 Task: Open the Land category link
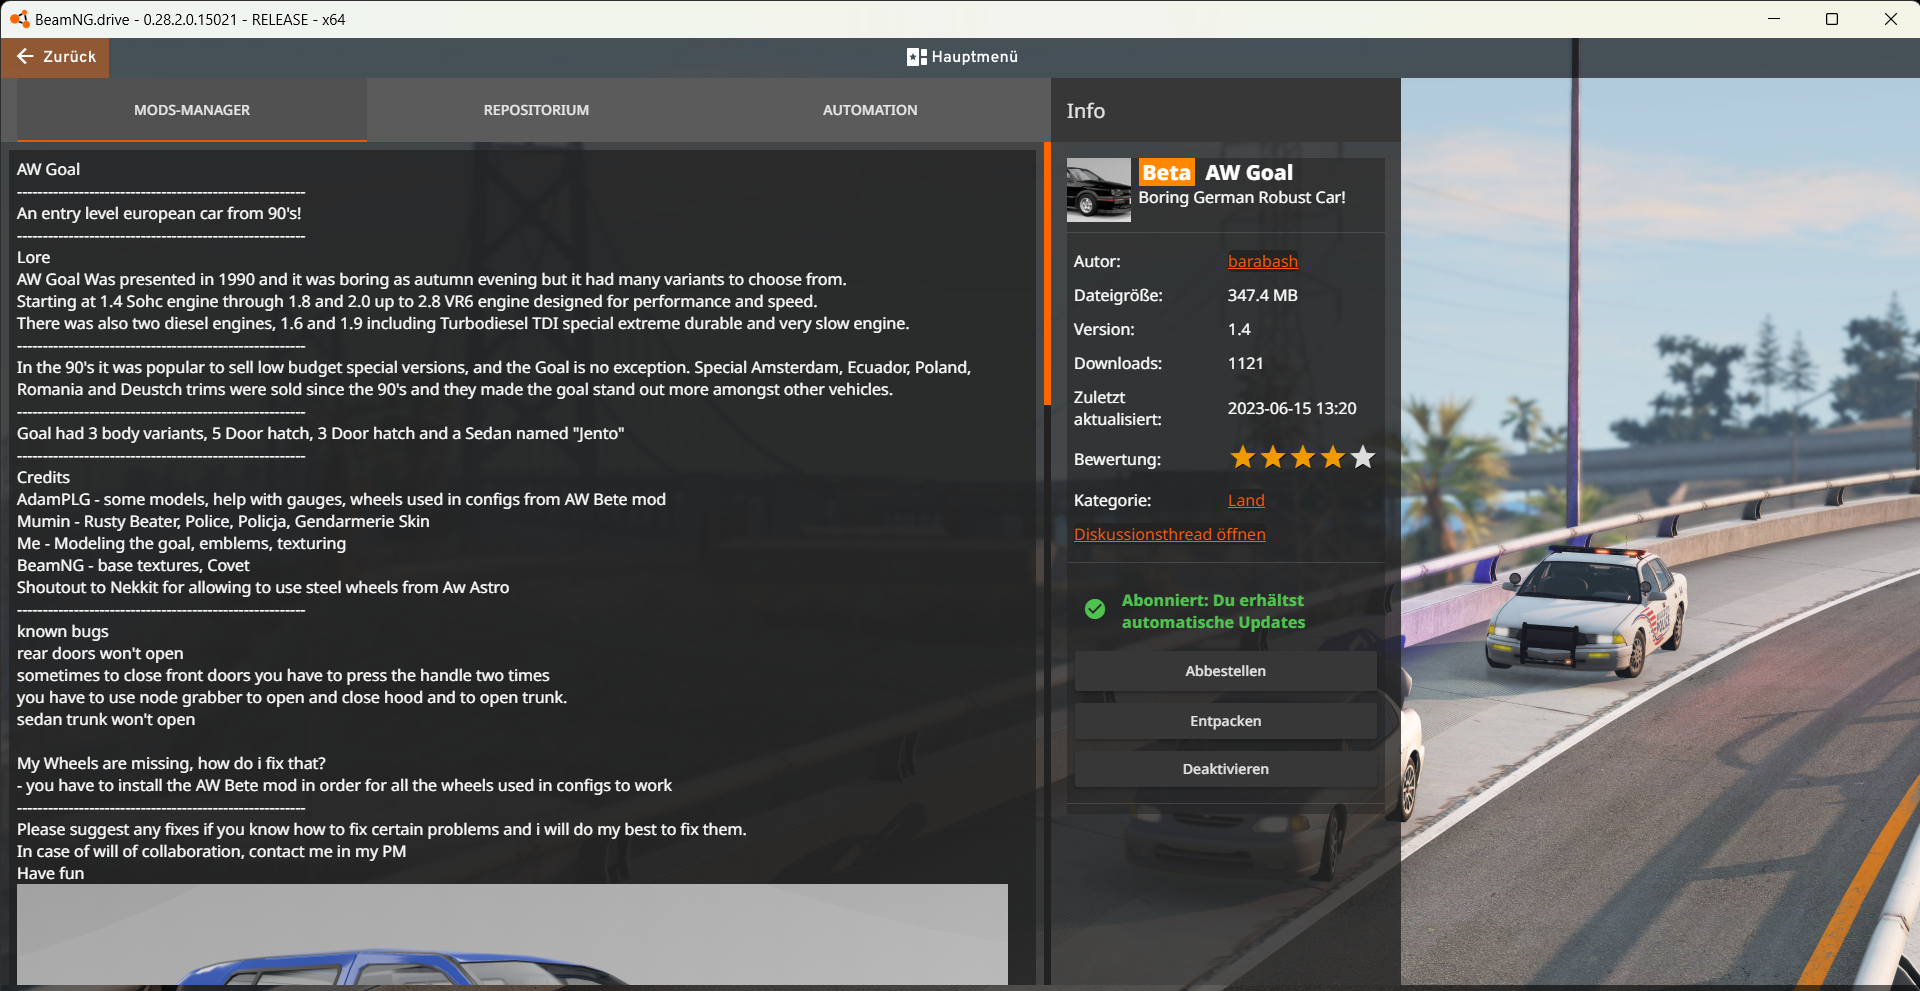(1246, 500)
